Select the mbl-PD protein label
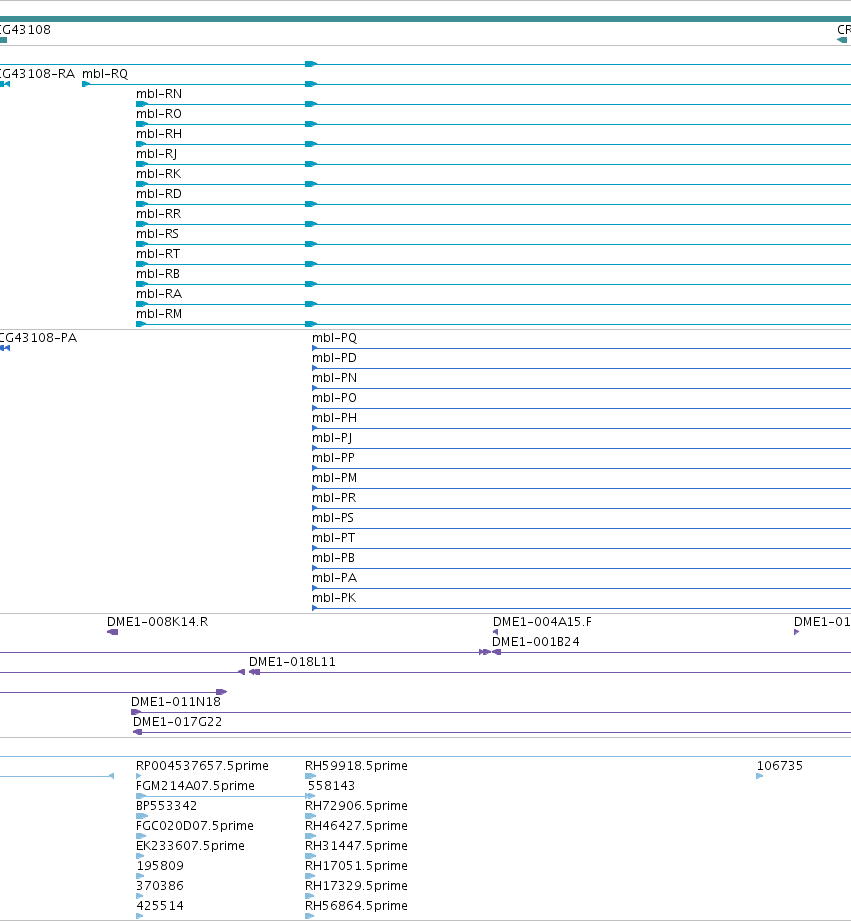 coord(334,358)
